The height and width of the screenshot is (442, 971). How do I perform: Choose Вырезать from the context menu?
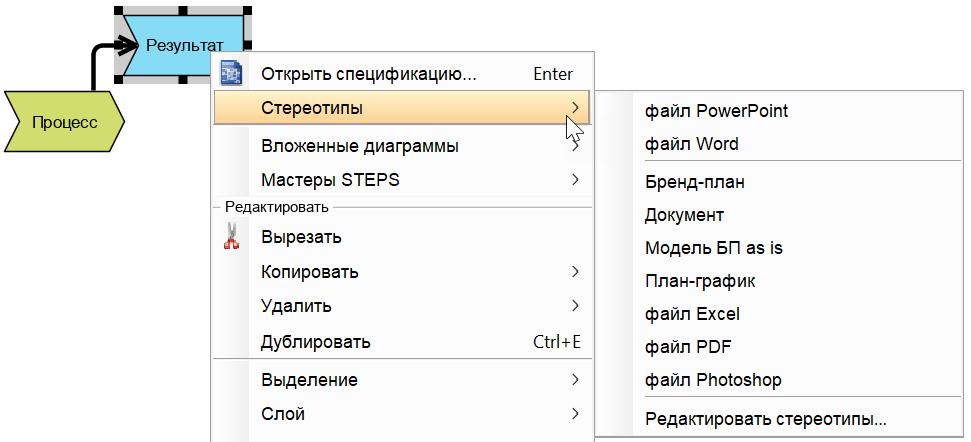tap(302, 238)
